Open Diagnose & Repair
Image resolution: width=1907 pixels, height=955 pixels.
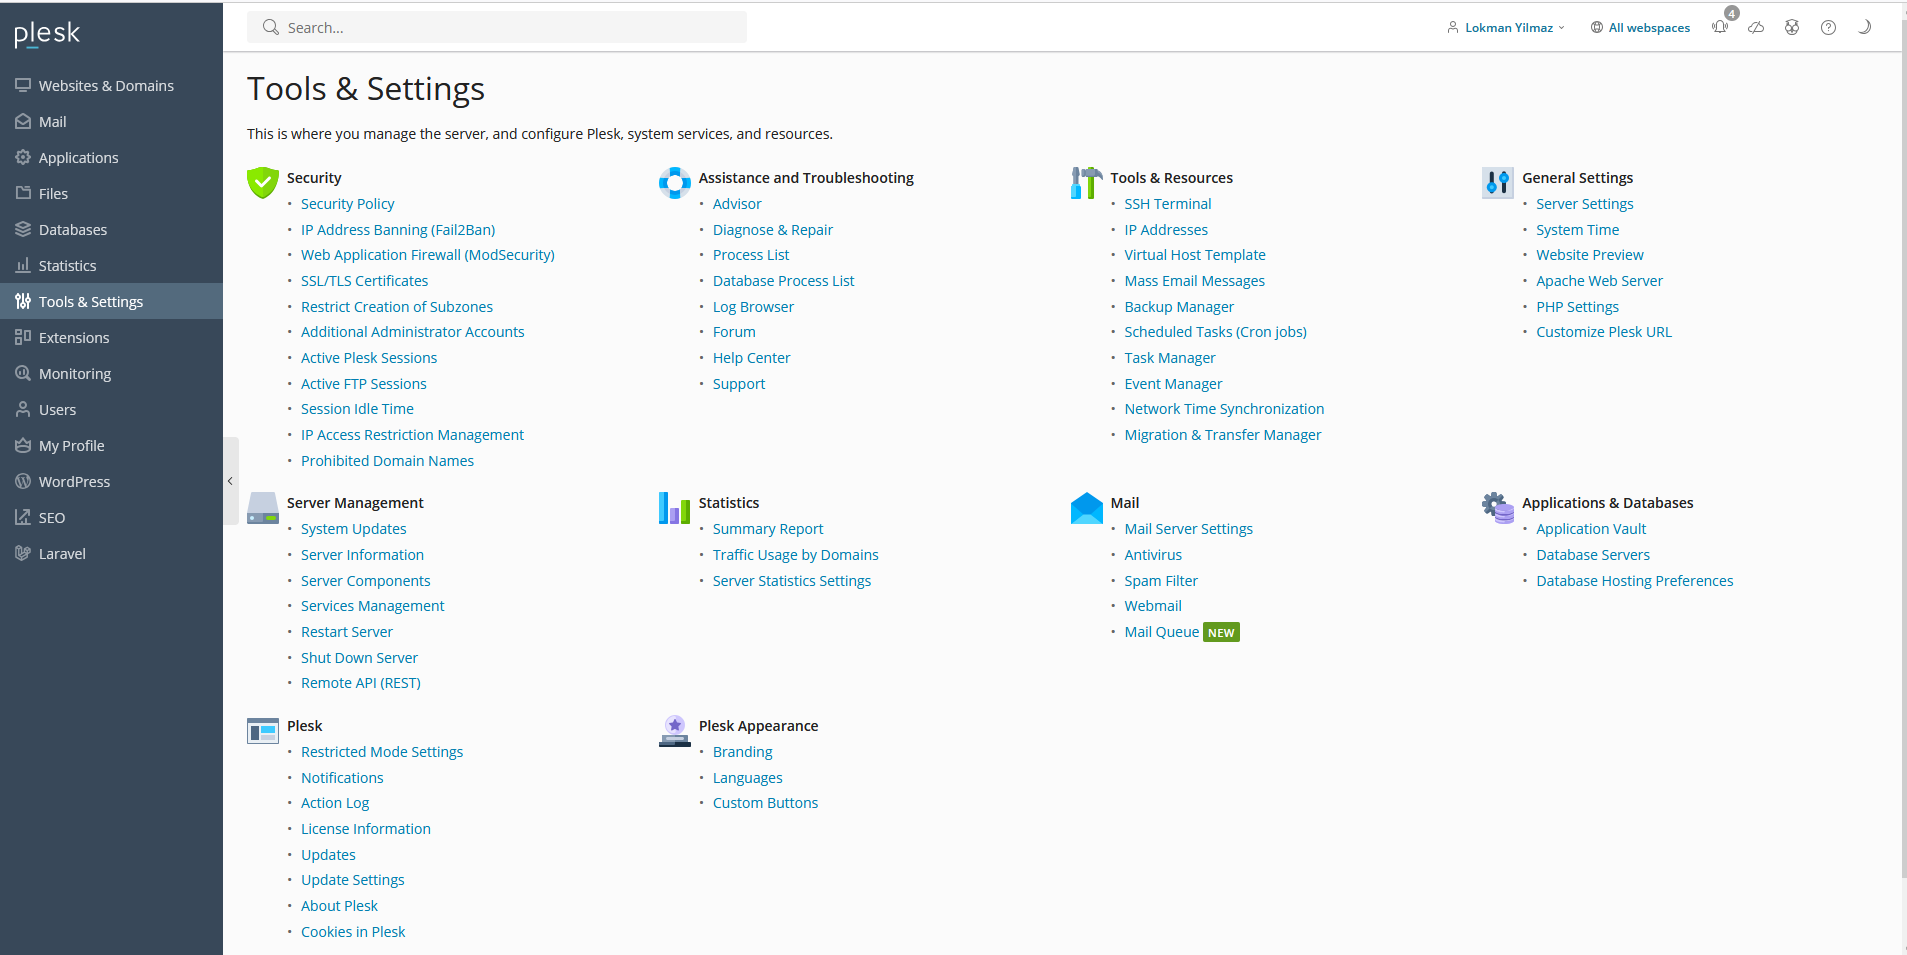[773, 230]
